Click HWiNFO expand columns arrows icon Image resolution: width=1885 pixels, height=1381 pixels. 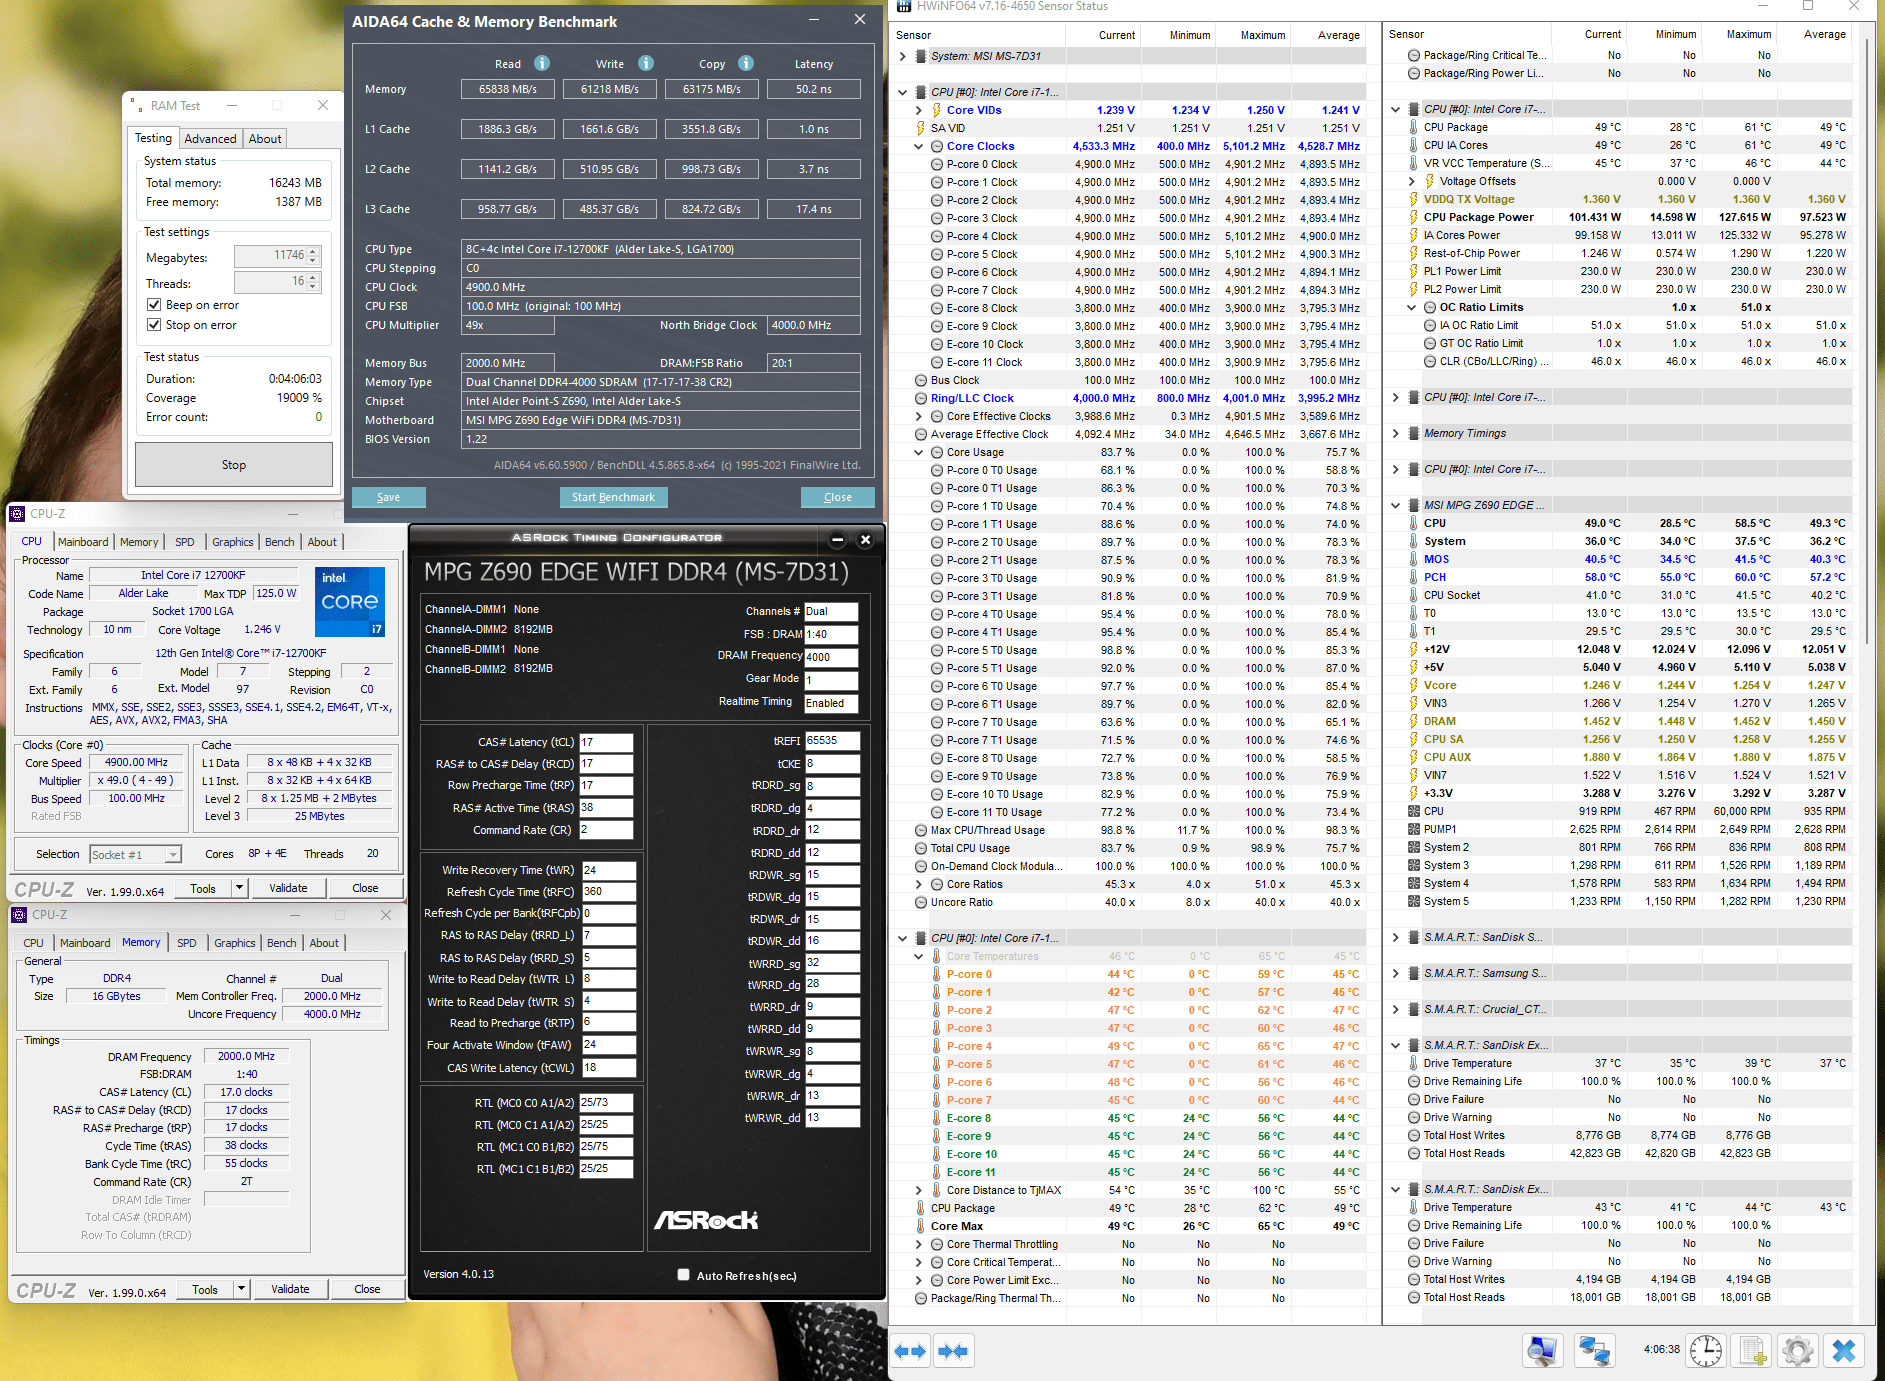[910, 1351]
